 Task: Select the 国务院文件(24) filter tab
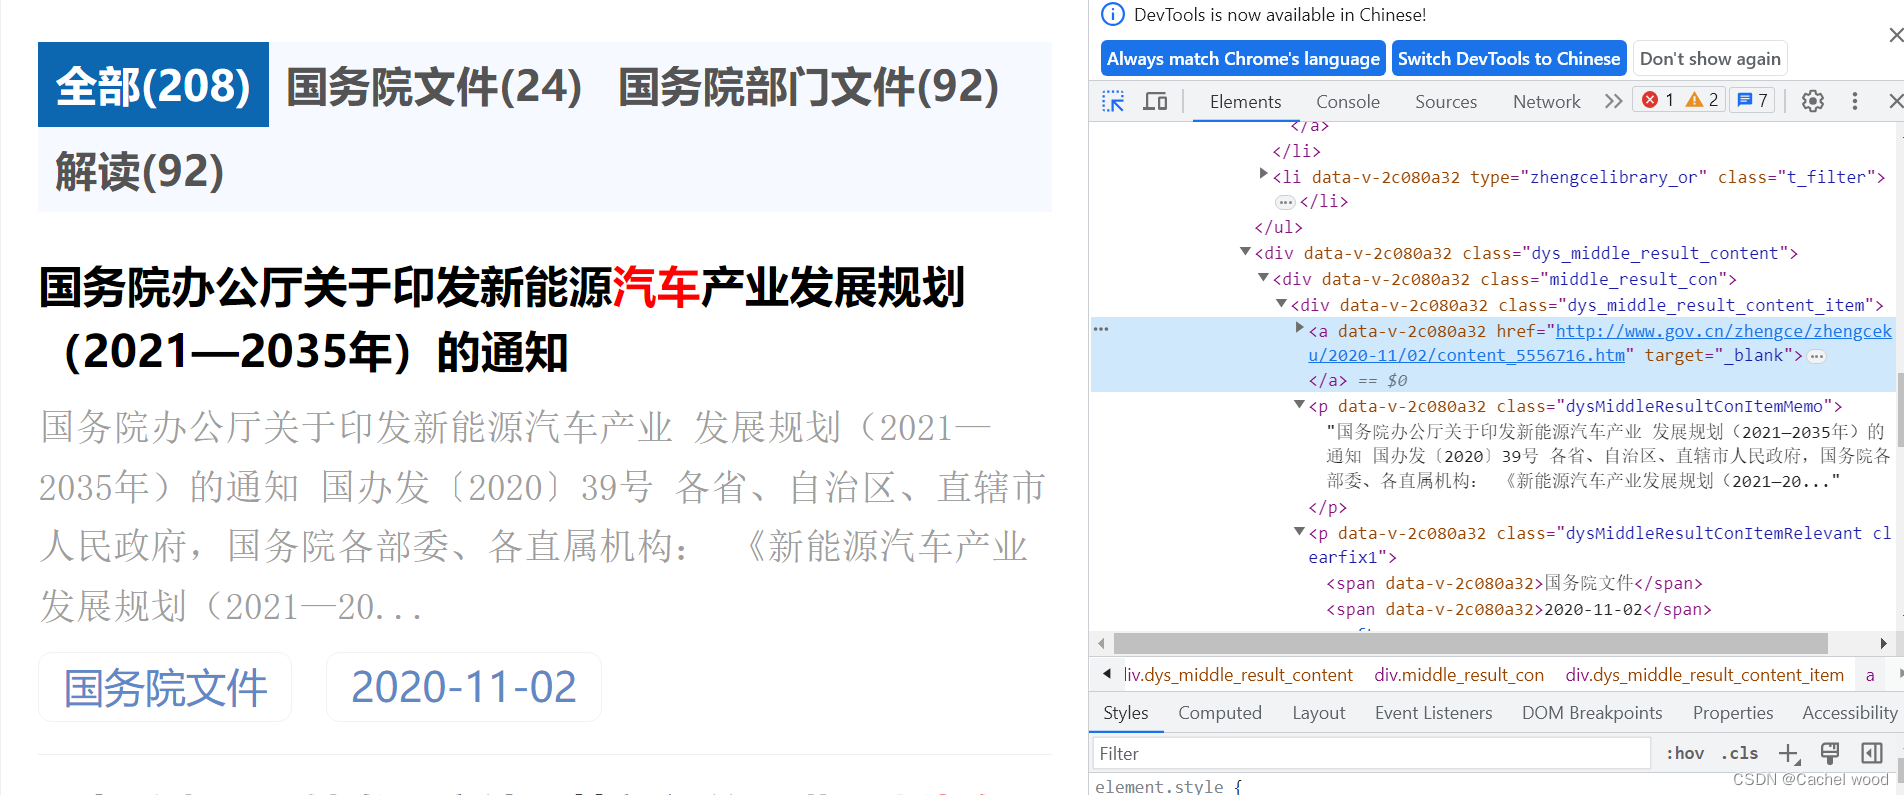coord(434,86)
